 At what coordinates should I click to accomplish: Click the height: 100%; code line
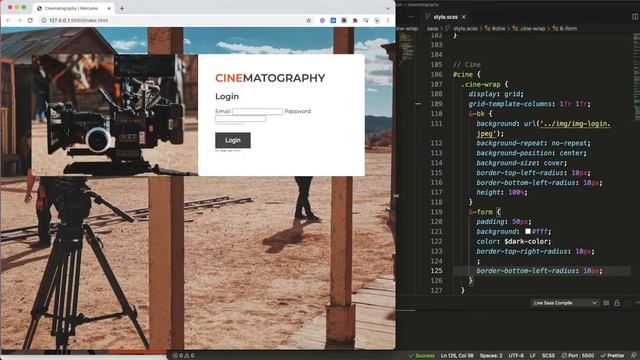pyautogui.click(x=502, y=192)
